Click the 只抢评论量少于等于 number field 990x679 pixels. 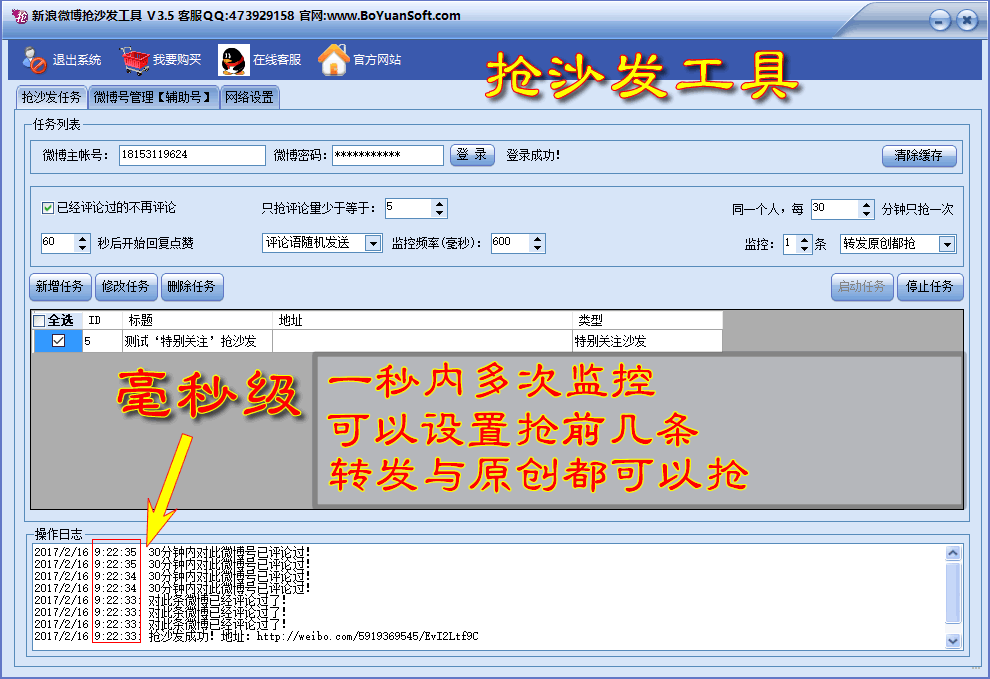(409, 208)
